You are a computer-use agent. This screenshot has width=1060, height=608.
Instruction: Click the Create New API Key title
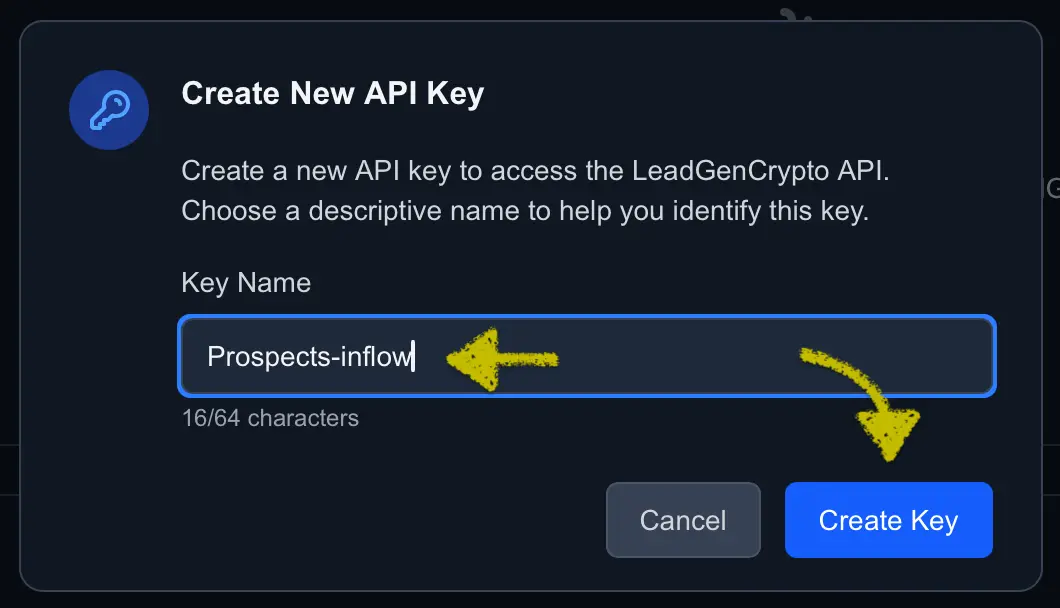click(332, 93)
